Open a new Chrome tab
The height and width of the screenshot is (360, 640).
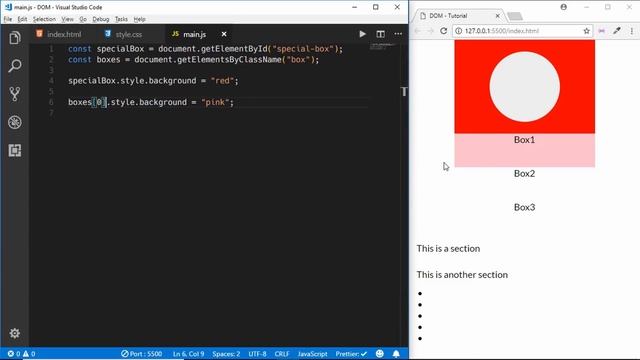515,16
